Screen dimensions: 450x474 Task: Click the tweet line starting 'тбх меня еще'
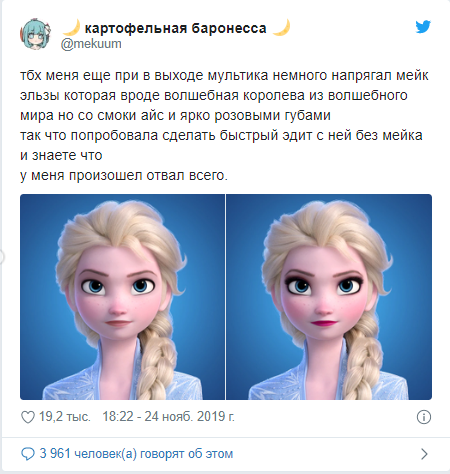[224, 76]
